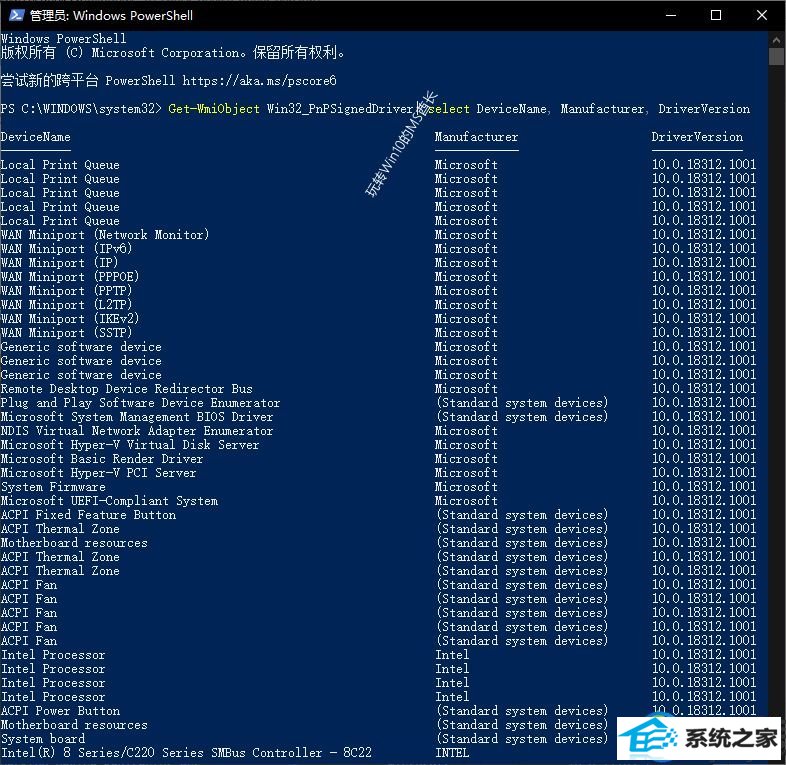
Task: Click the Microsoft Corporation copyright line
Action: 173,53
